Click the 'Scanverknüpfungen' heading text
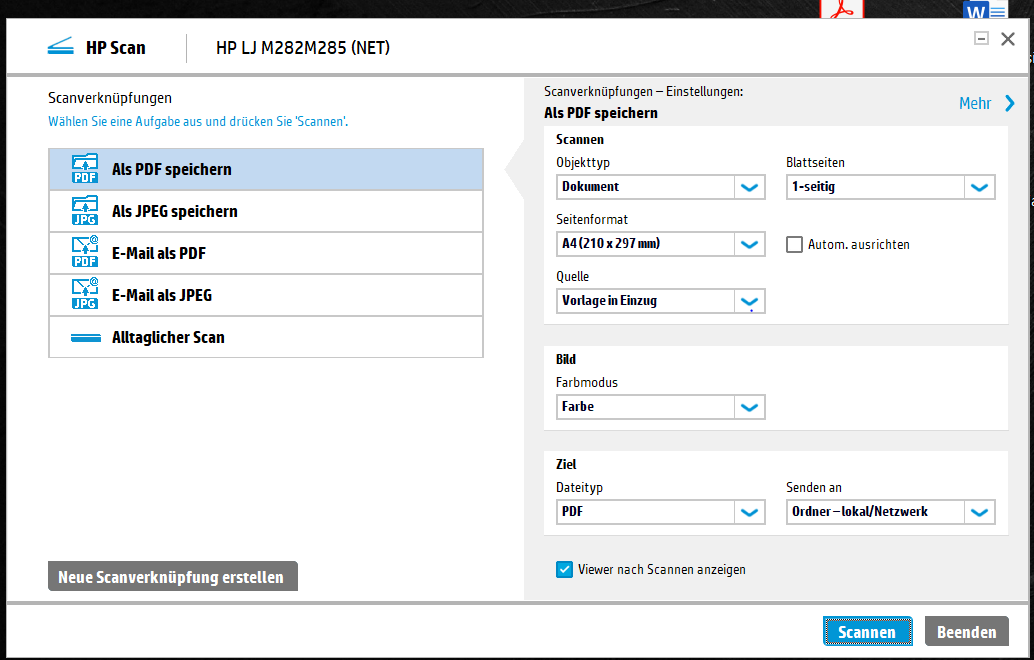 coord(110,98)
